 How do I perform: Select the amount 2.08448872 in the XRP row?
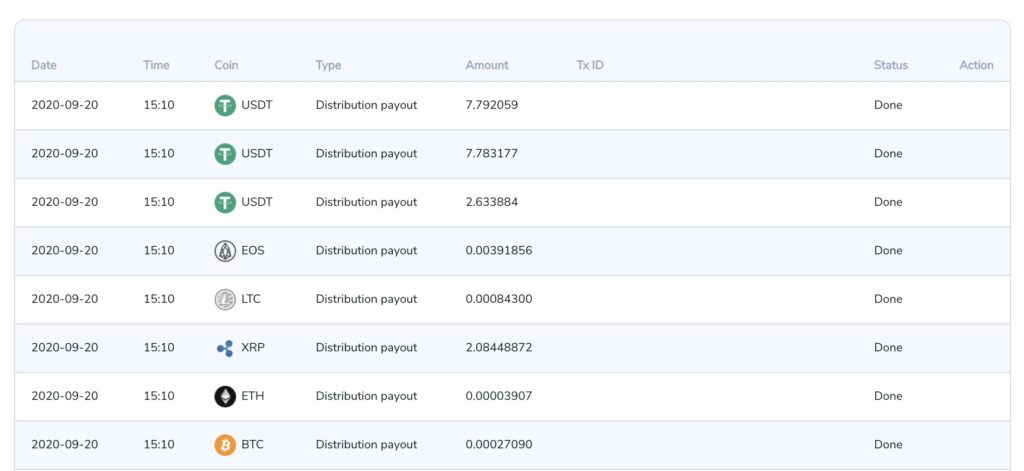pyautogui.click(x=499, y=348)
